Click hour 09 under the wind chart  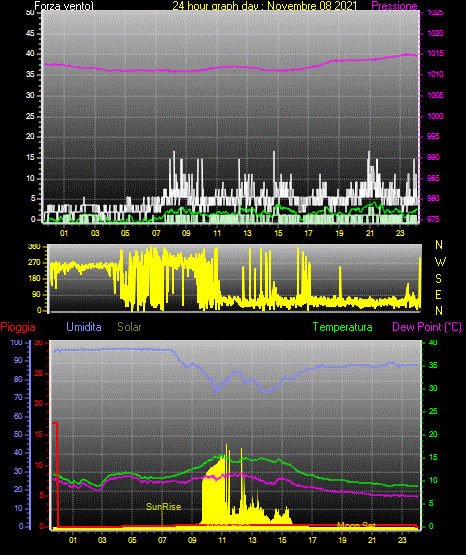[186, 233]
